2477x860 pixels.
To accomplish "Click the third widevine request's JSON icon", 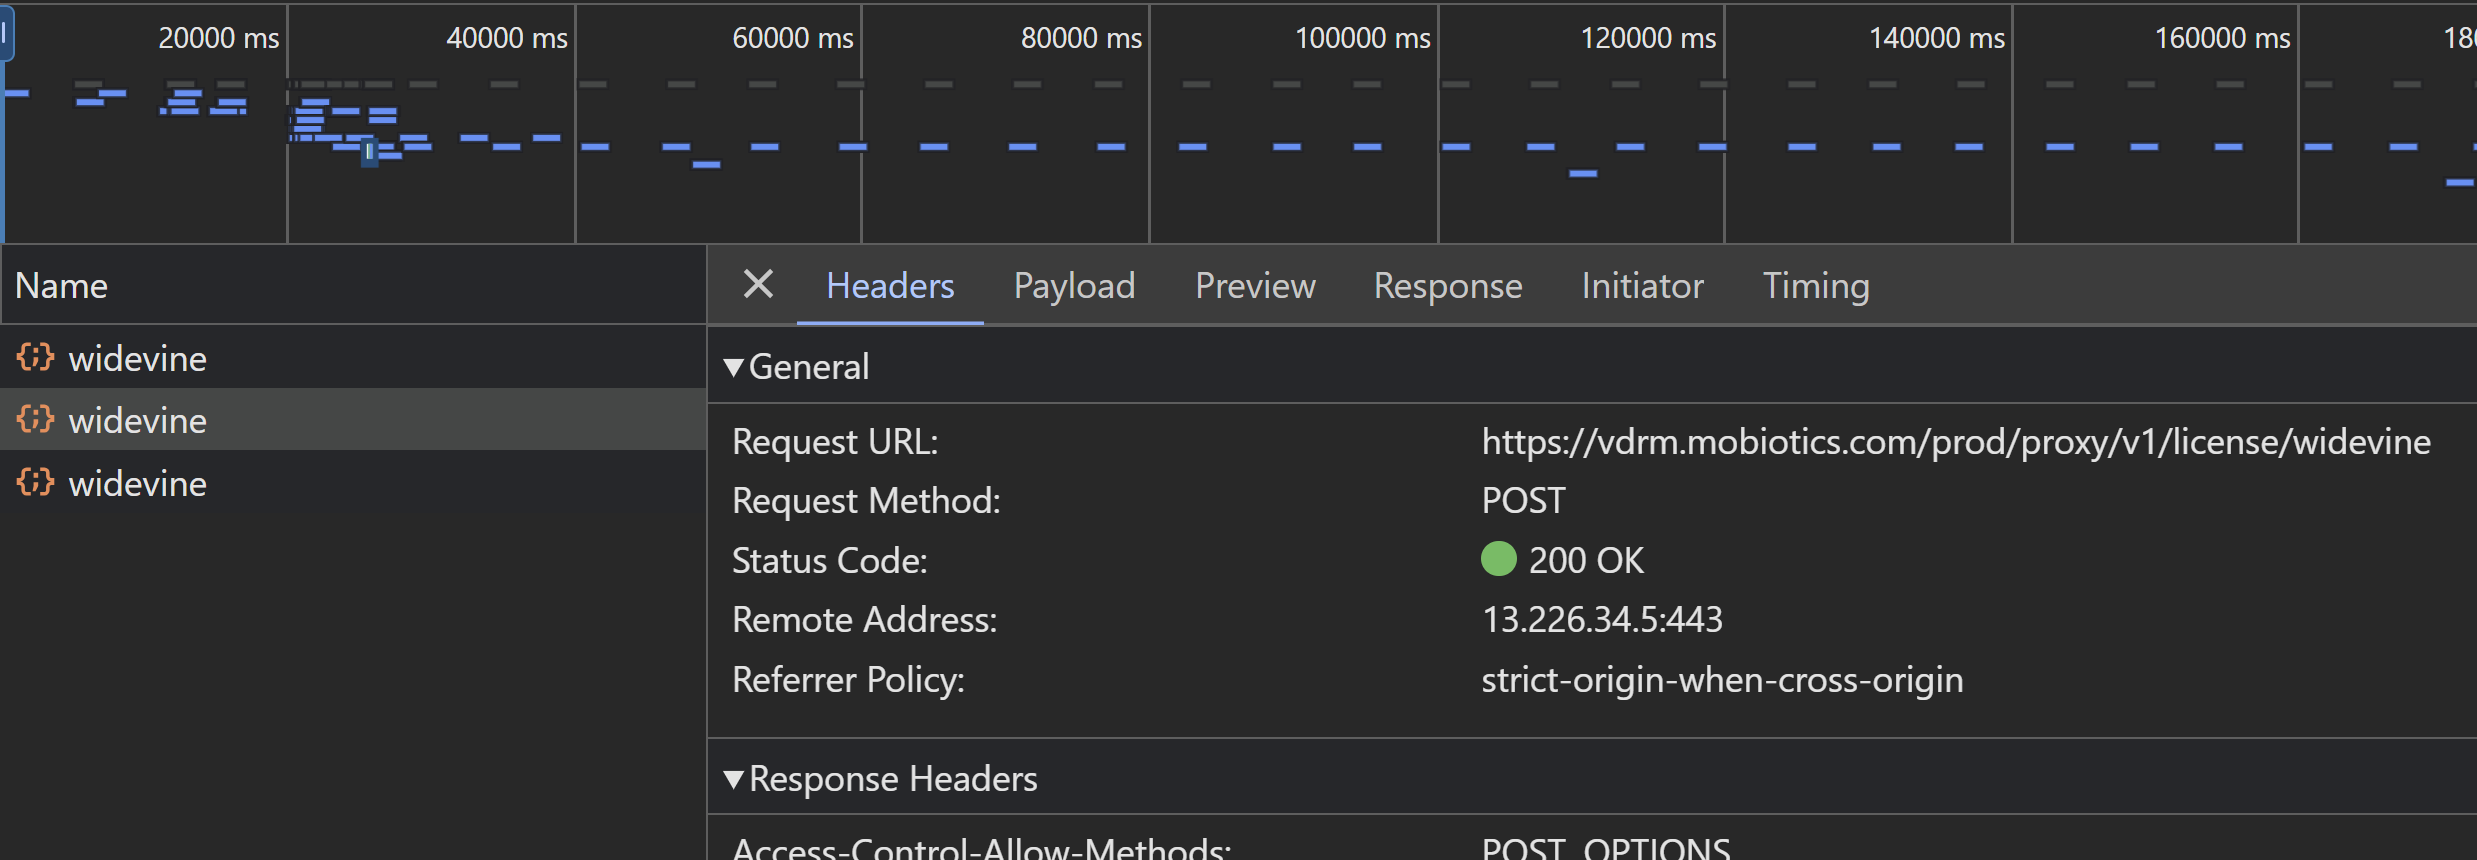I will pos(35,482).
